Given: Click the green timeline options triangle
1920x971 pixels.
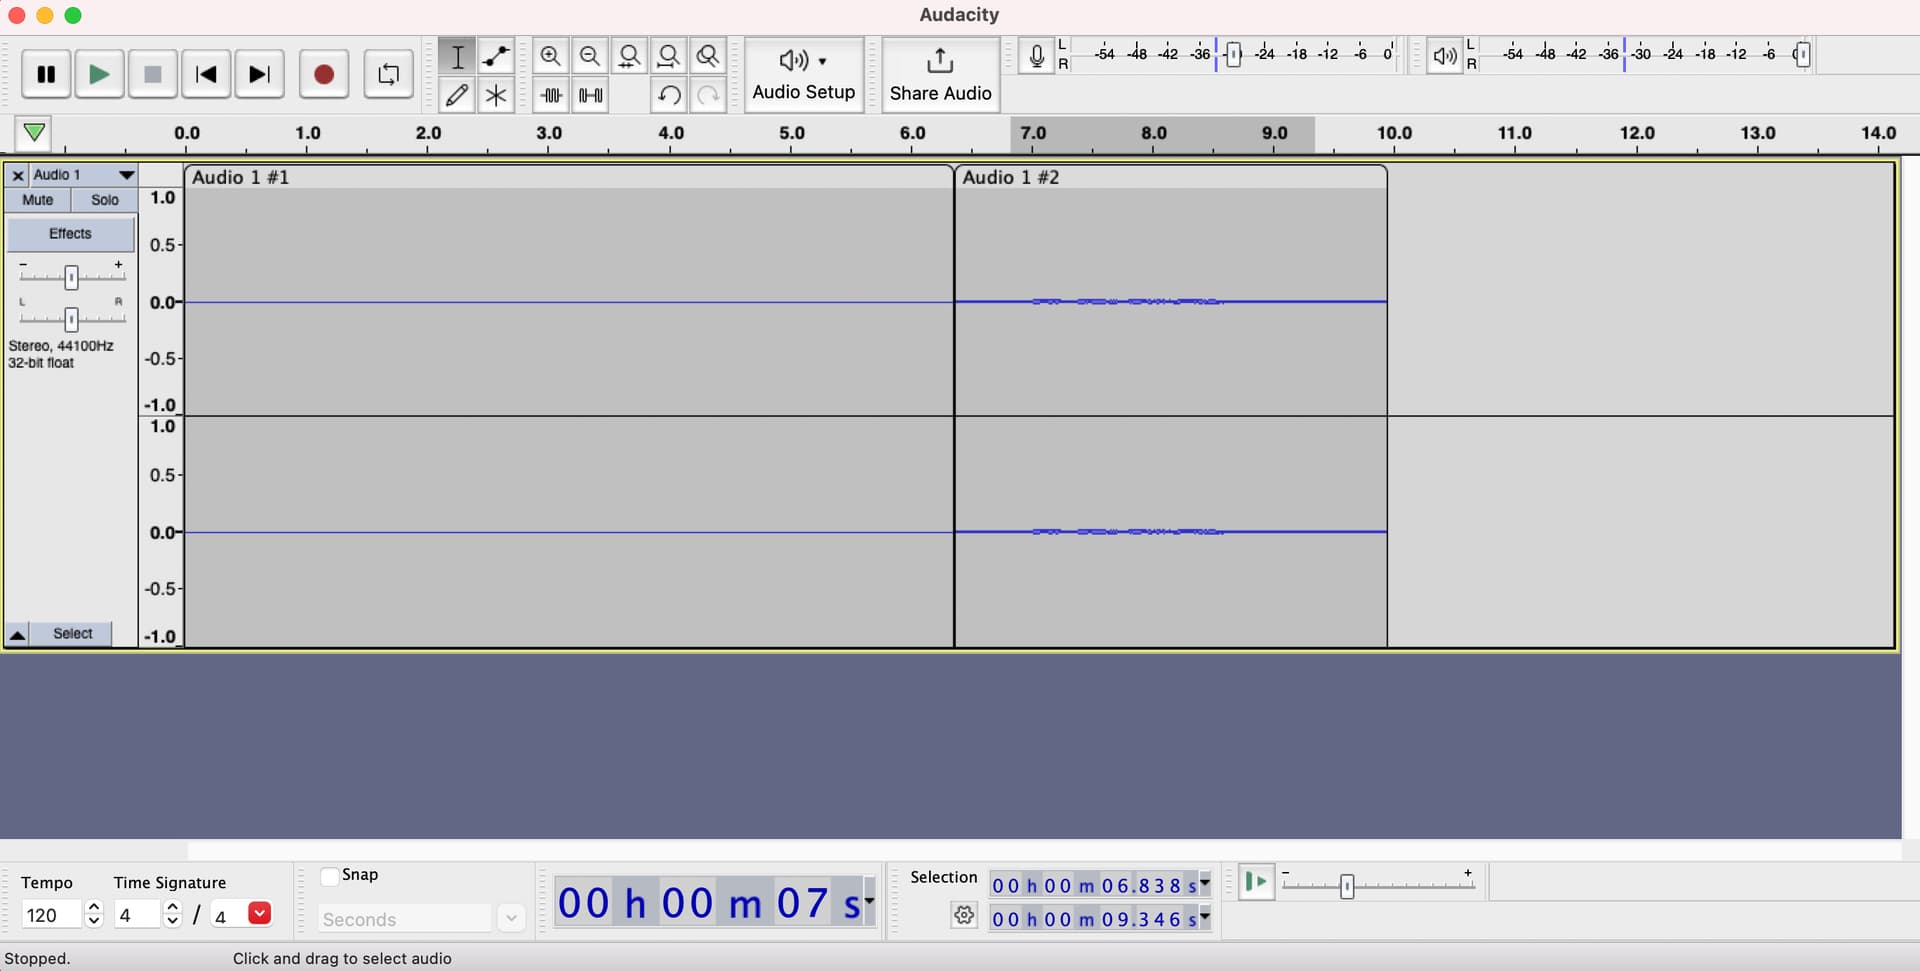Looking at the screenshot, I should 34,132.
